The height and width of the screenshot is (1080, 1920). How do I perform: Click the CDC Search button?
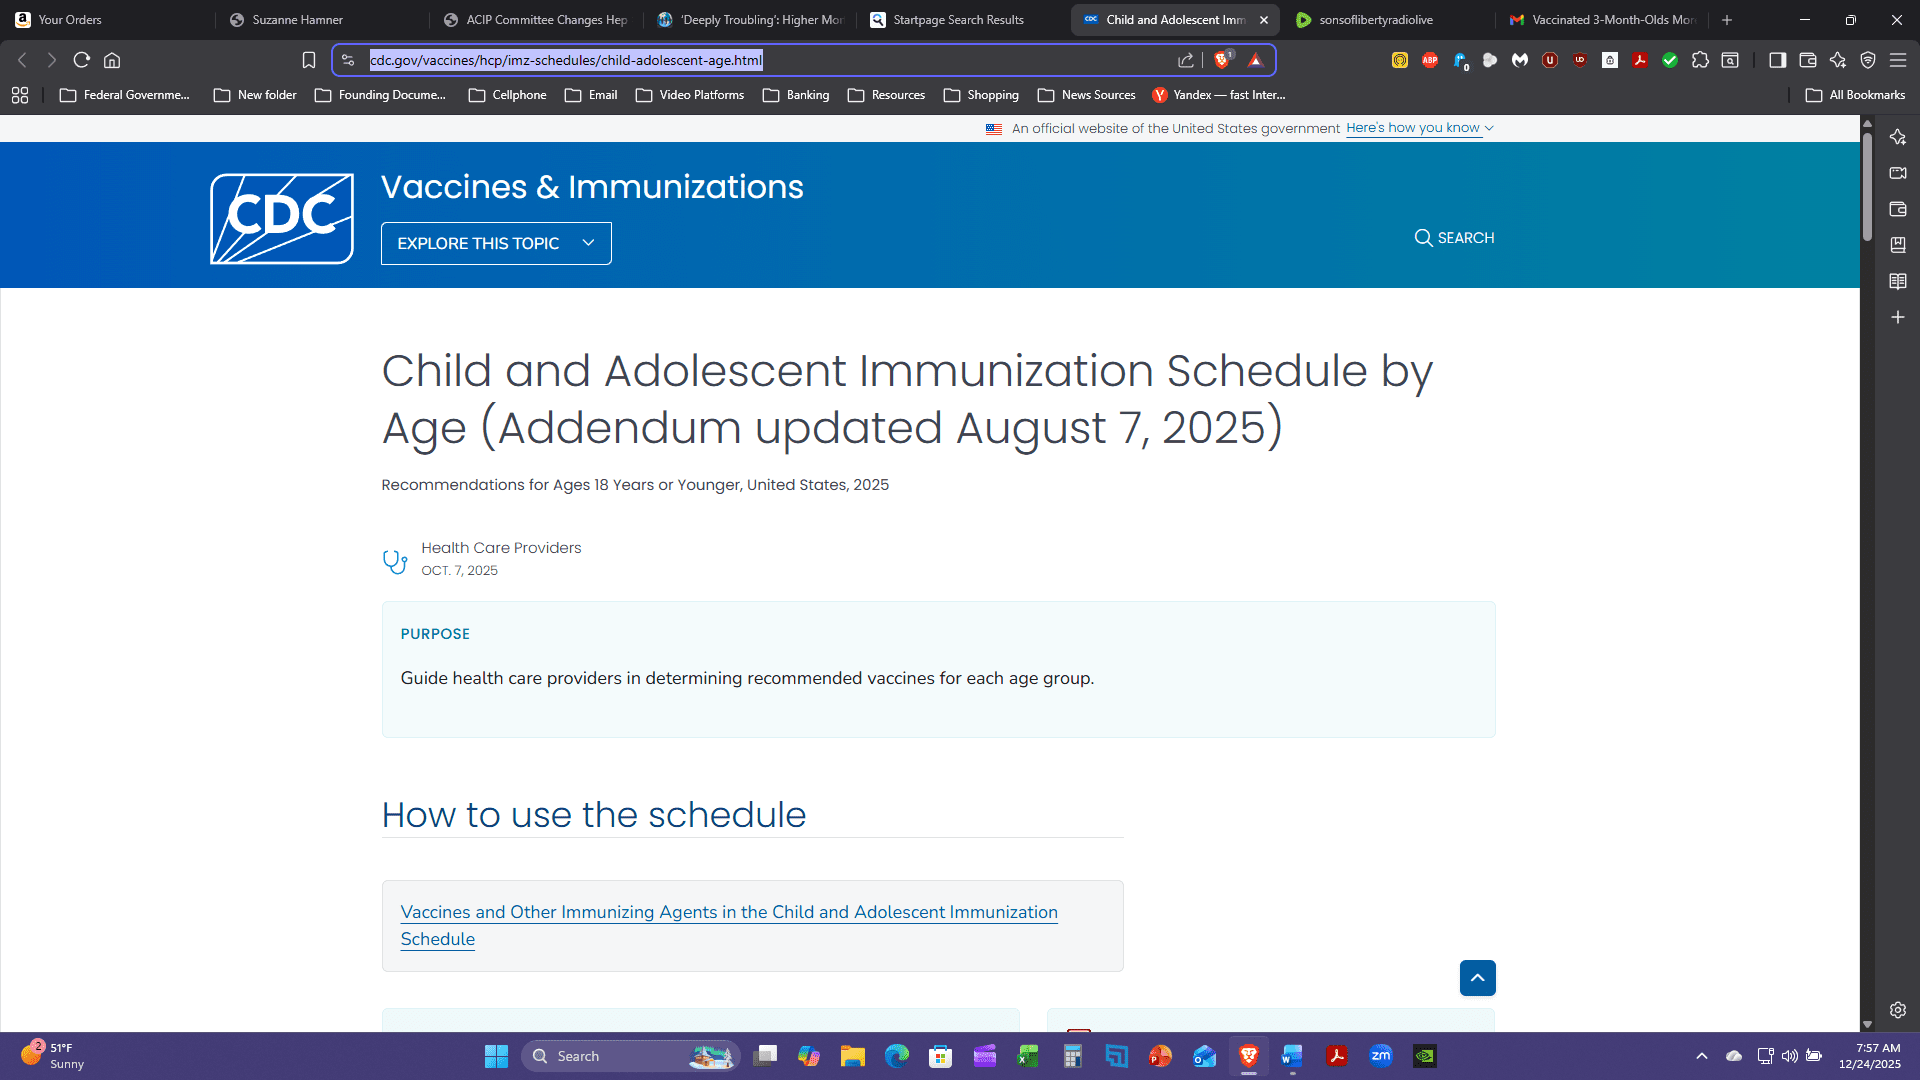coord(1454,238)
